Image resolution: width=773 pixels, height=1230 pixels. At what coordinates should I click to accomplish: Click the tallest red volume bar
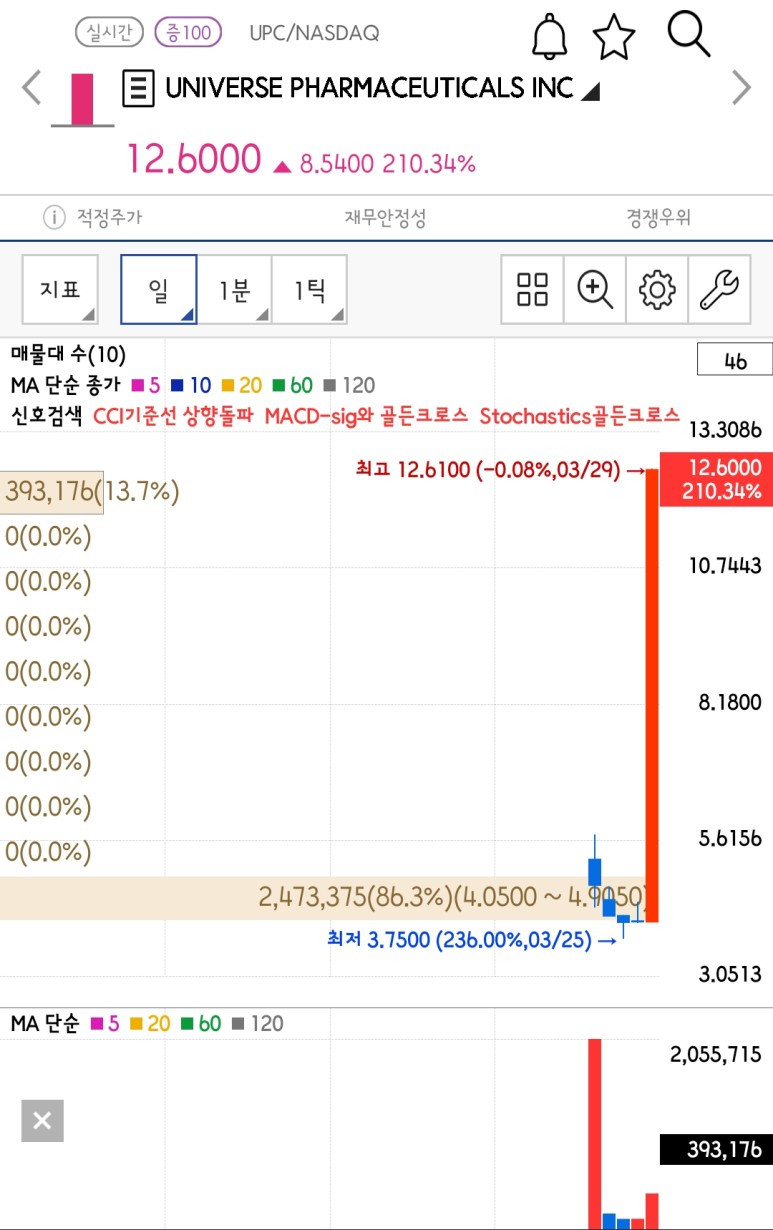point(595,1134)
